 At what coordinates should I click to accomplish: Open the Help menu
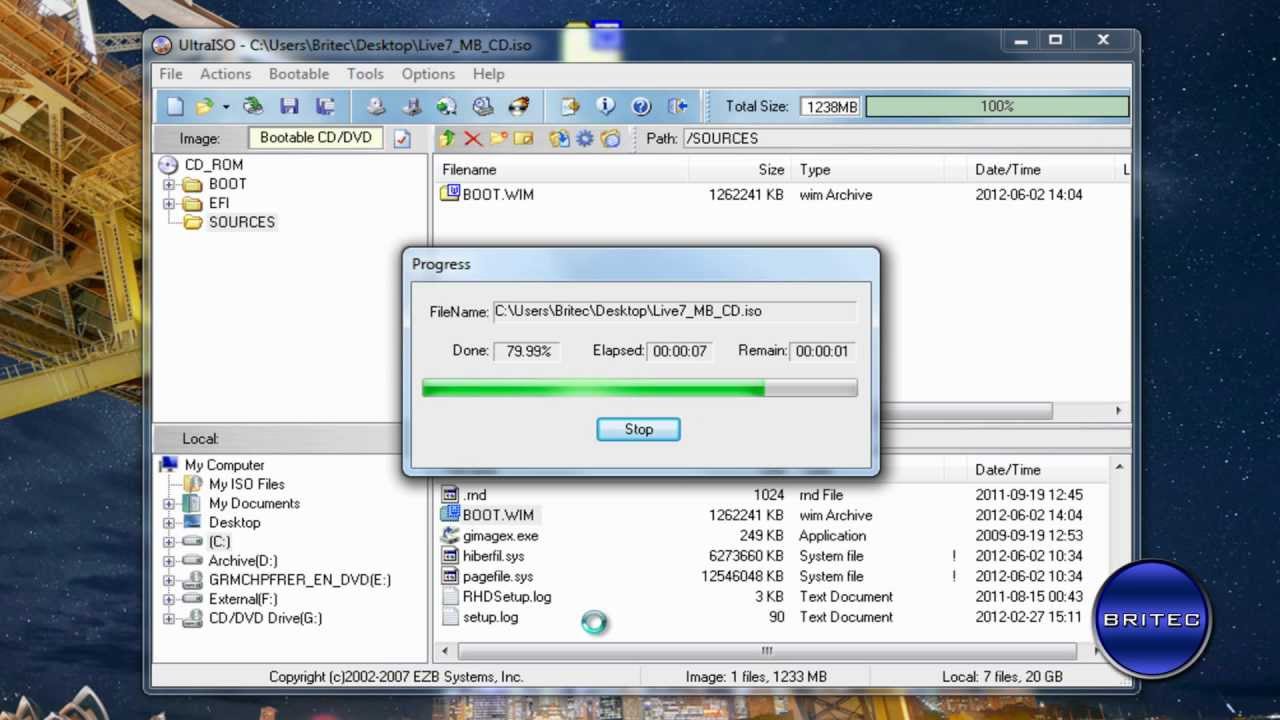point(488,74)
